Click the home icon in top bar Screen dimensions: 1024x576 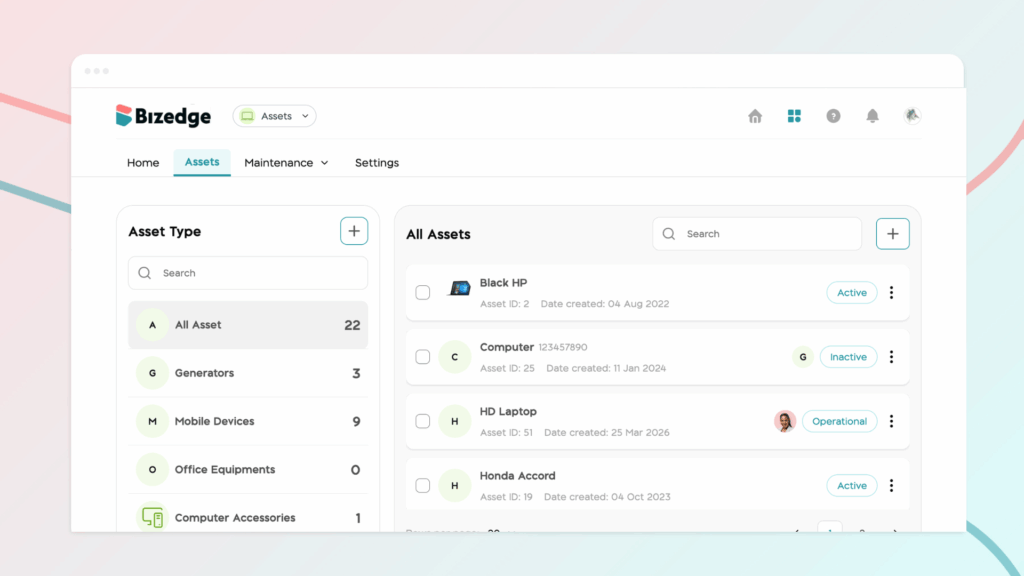tap(755, 116)
